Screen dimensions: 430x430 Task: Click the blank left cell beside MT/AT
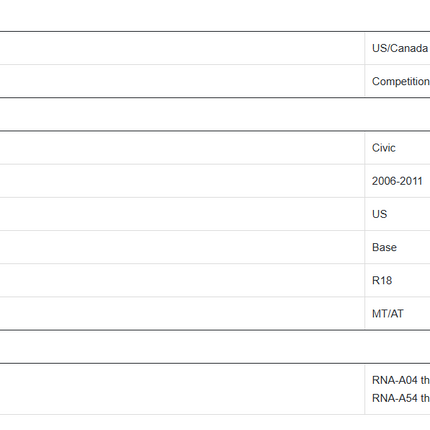pyautogui.click(x=182, y=314)
